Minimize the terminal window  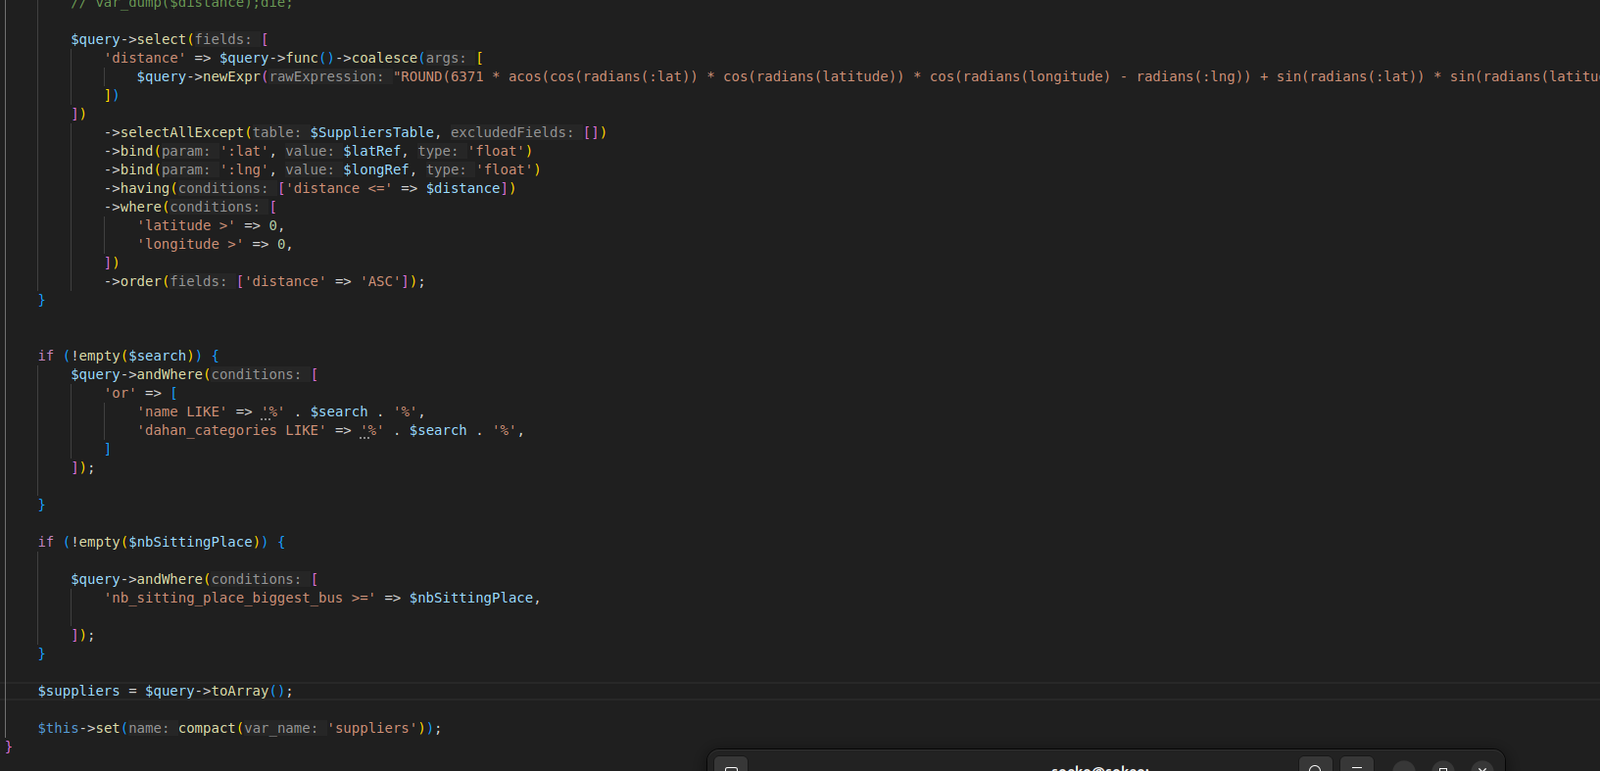(1404, 766)
